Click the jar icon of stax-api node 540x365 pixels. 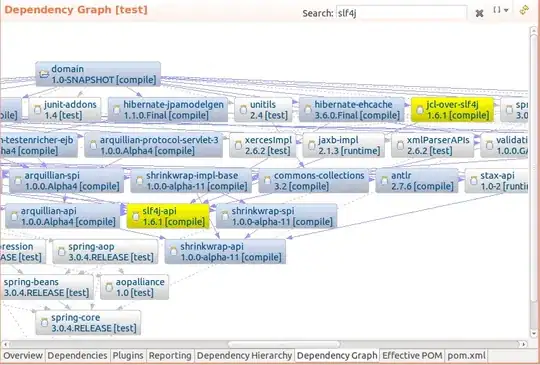pyautogui.click(x=474, y=181)
